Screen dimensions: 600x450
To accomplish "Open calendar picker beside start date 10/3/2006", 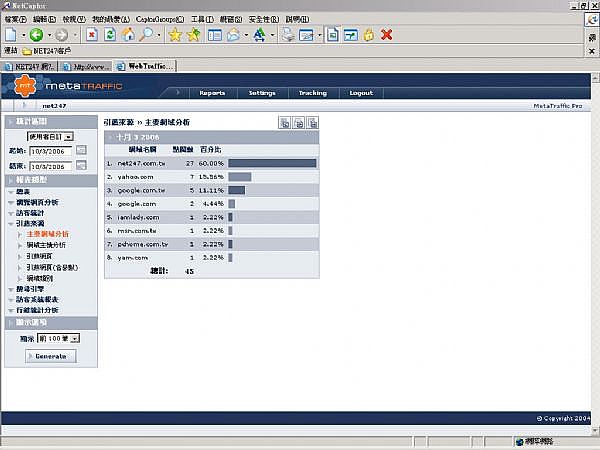I will click(81, 150).
